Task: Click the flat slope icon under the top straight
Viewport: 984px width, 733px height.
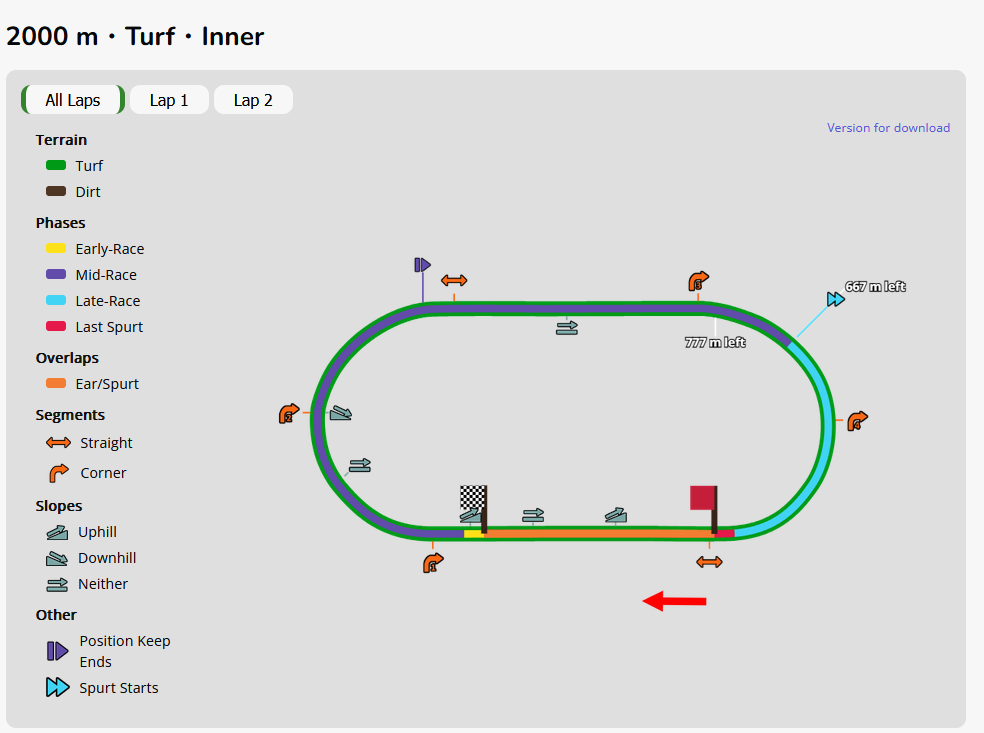Action: click(x=567, y=328)
